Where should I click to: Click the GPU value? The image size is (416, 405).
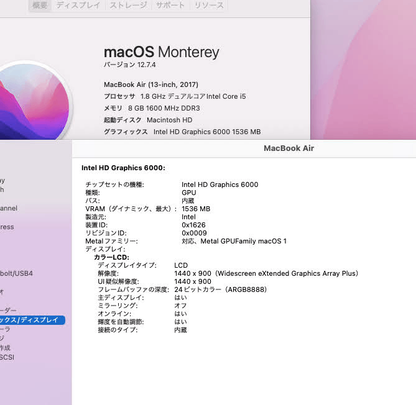pos(189,193)
